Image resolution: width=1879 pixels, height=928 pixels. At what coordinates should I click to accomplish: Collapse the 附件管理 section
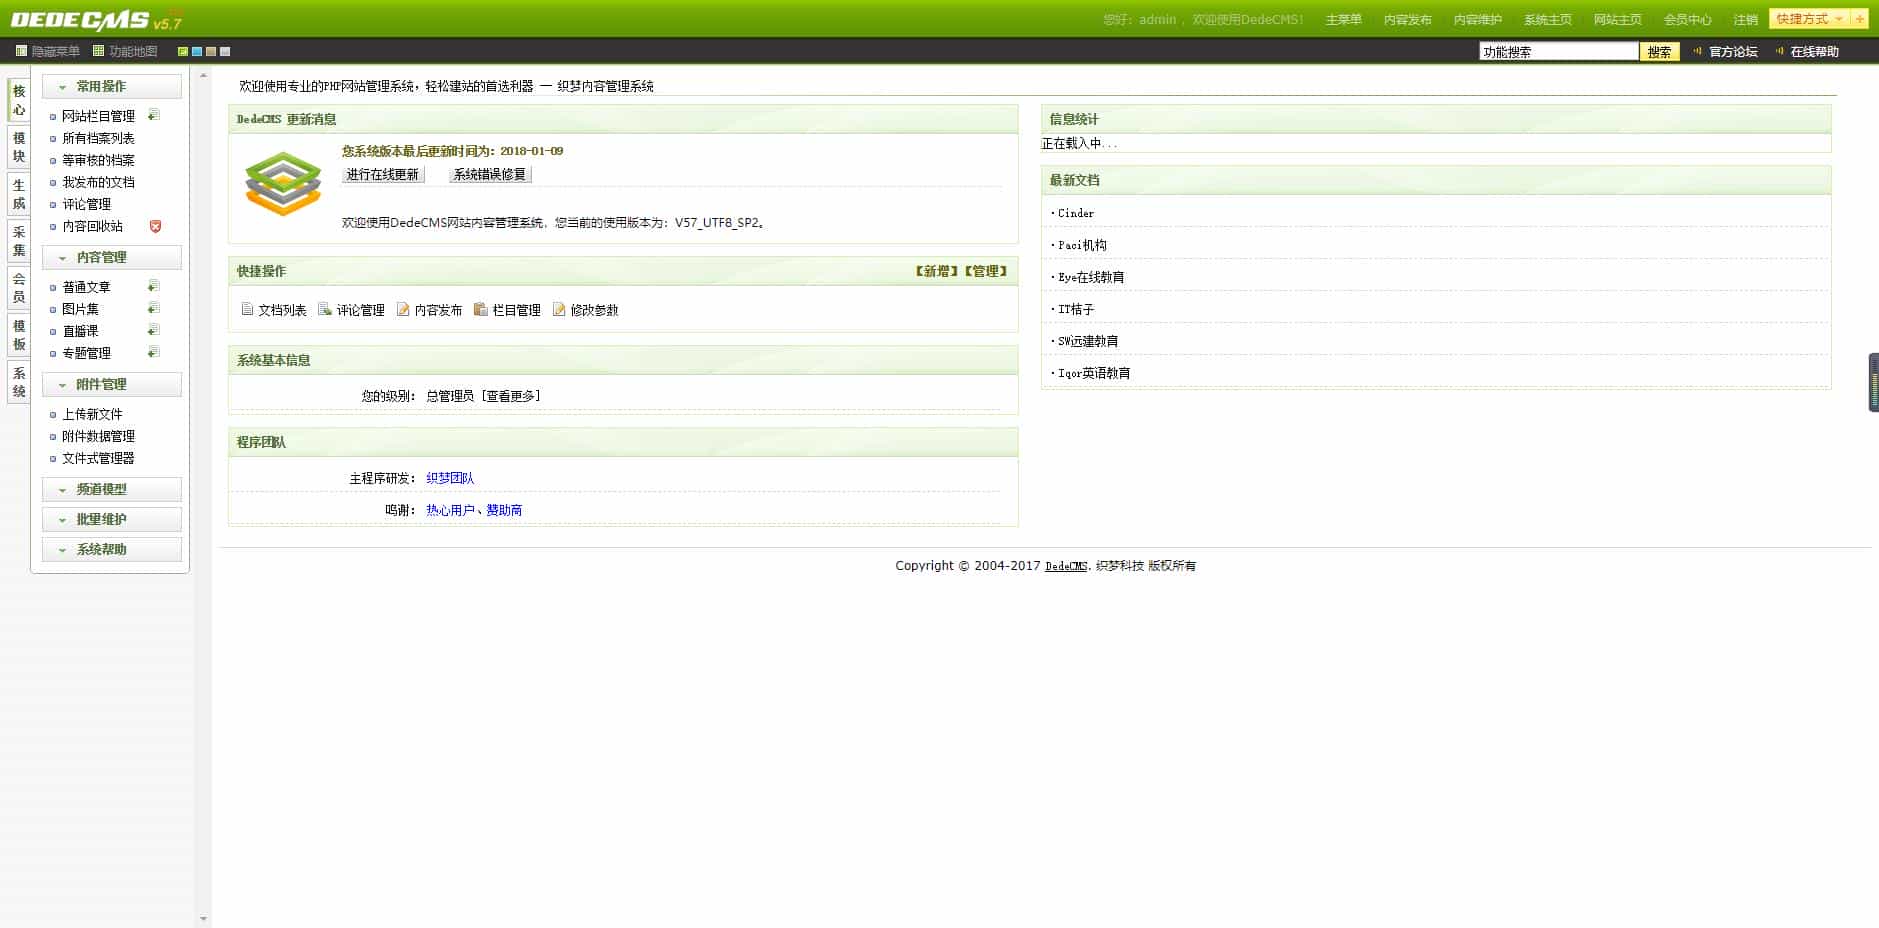[112, 384]
